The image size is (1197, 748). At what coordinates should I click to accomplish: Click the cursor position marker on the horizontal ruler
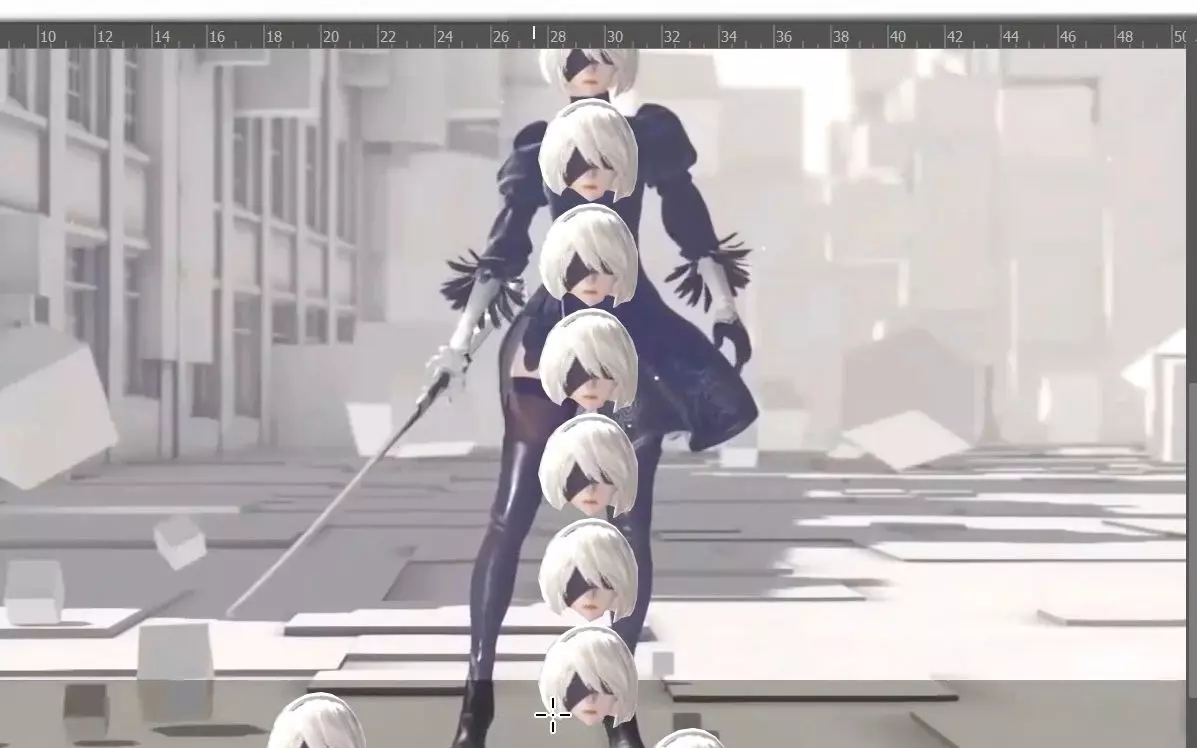(x=534, y=32)
